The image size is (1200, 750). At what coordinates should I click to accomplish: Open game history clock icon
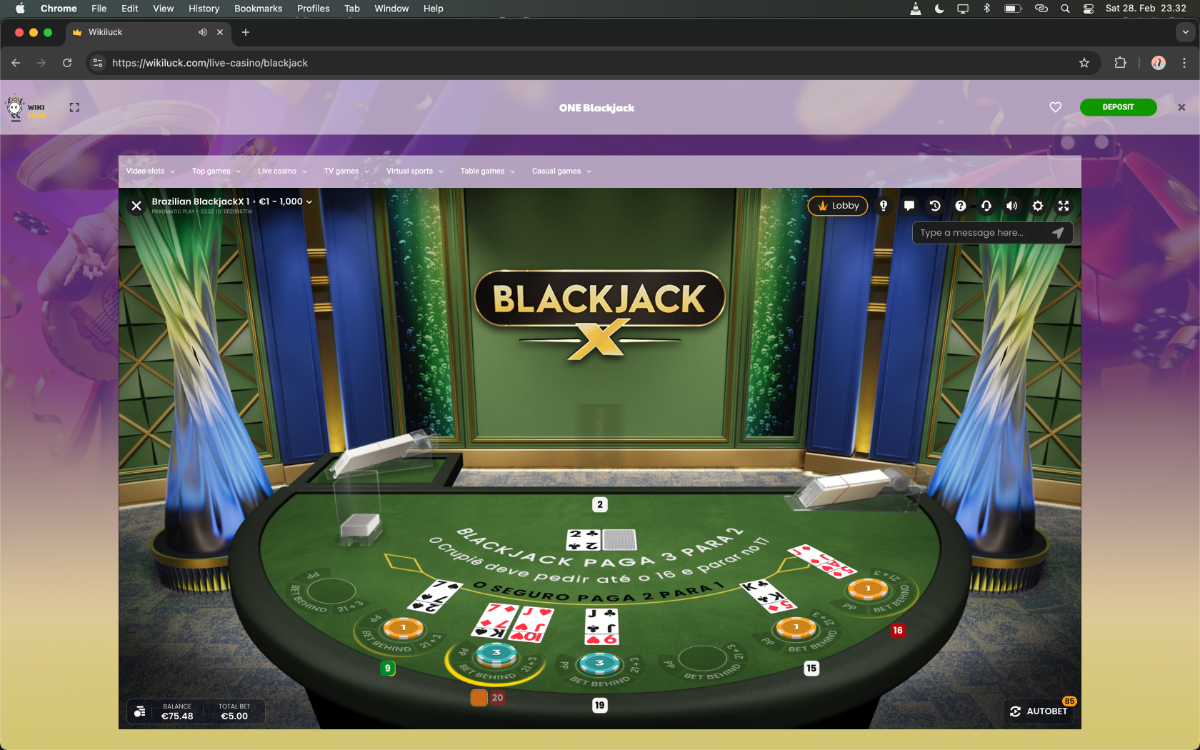(x=935, y=206)
